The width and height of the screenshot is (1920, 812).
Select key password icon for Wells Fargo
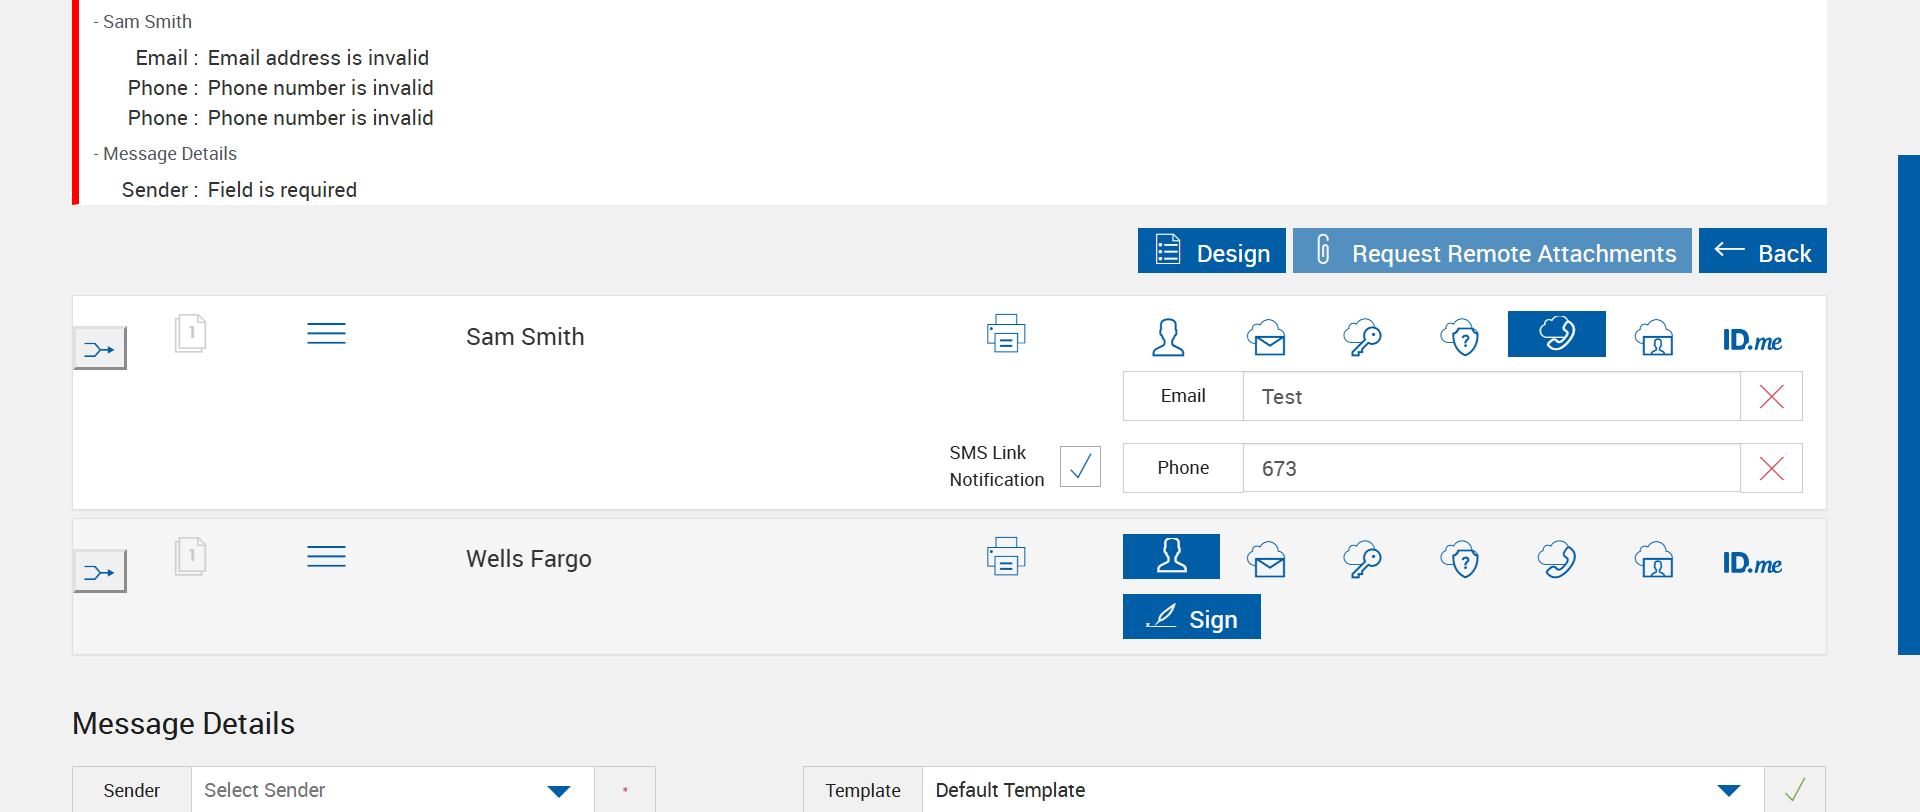pos(1362,560)
